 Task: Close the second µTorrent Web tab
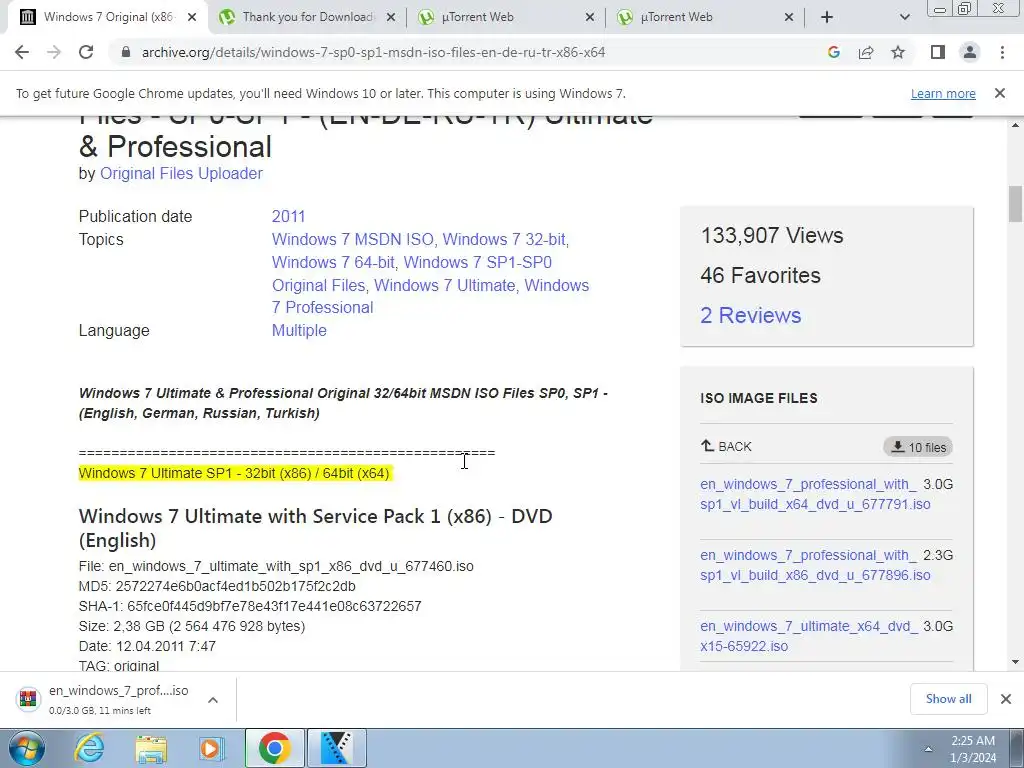[x=789, y=17]
